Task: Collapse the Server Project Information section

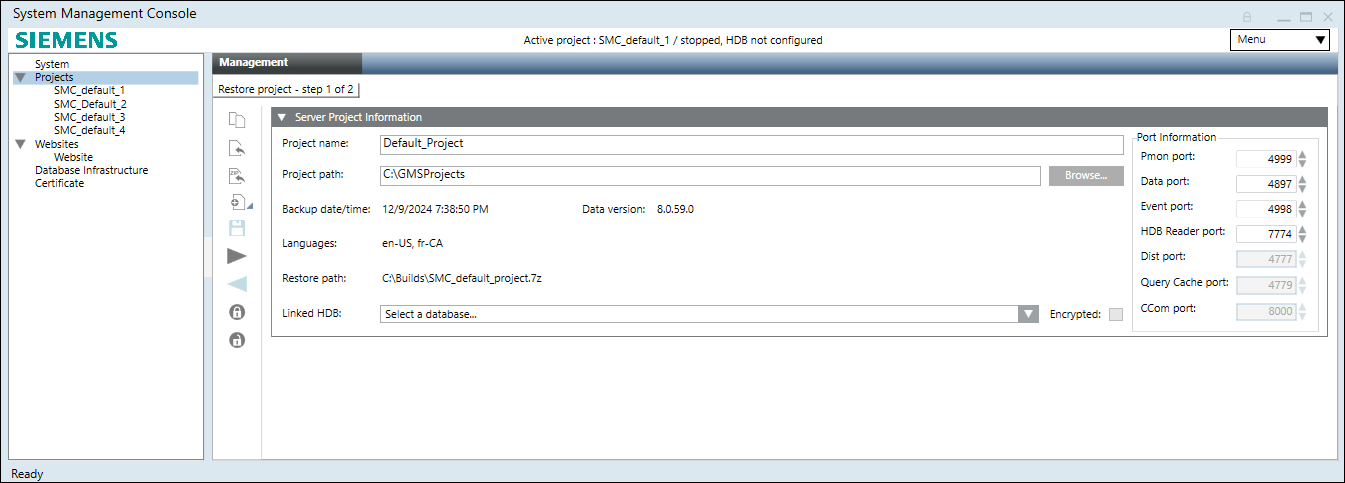Action: click(282, 117)
